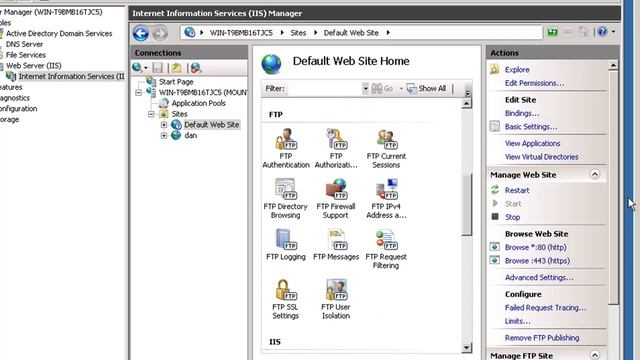Image resolution: width=640 pixels, height=360 pixels.
Task: Open FTP Current Sessions
Action: [386, 149]
